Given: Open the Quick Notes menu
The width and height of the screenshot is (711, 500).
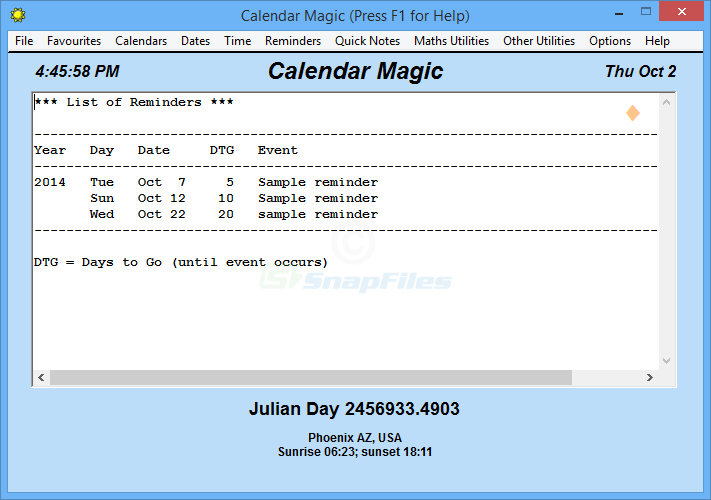Looking at the screenshot, I should 367,41.
